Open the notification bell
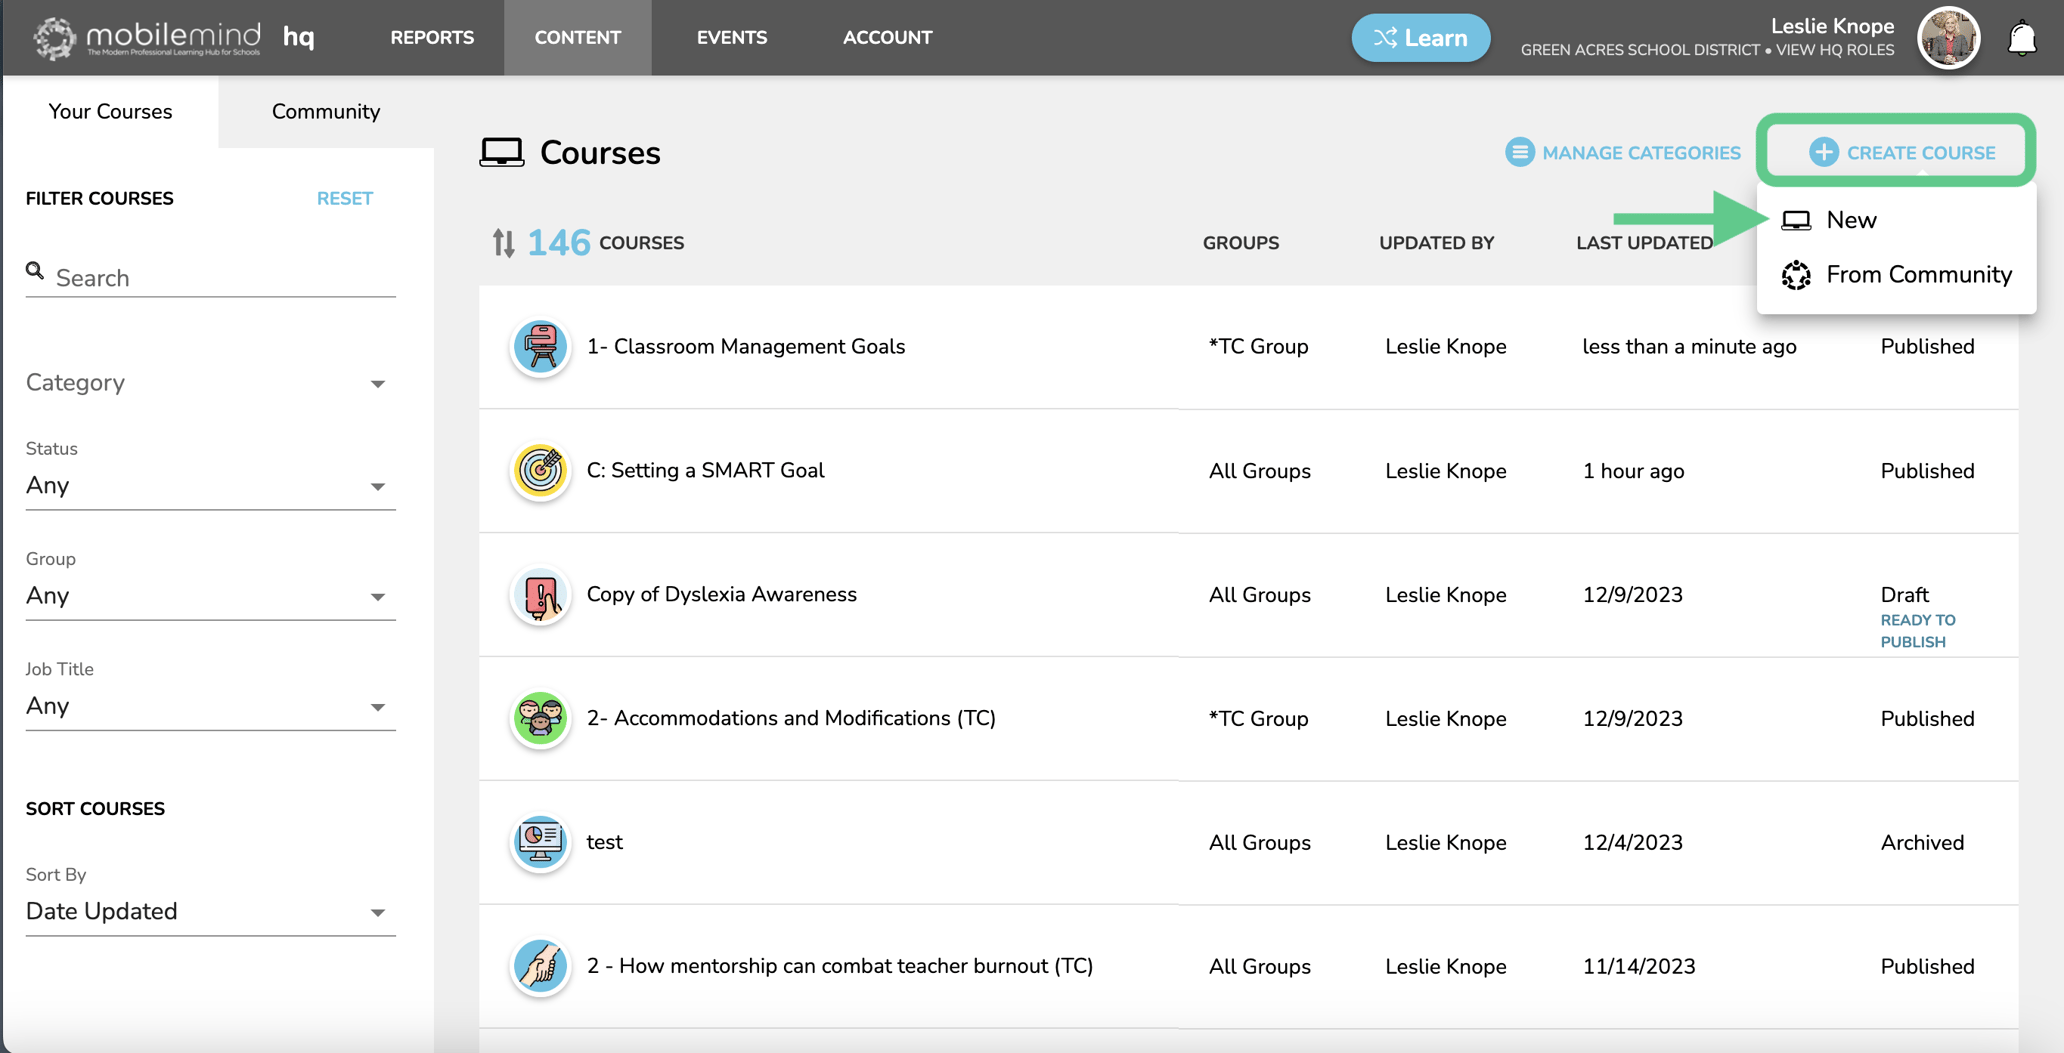Viewport: 2064px width, 1053px height. coord(2022,37)
